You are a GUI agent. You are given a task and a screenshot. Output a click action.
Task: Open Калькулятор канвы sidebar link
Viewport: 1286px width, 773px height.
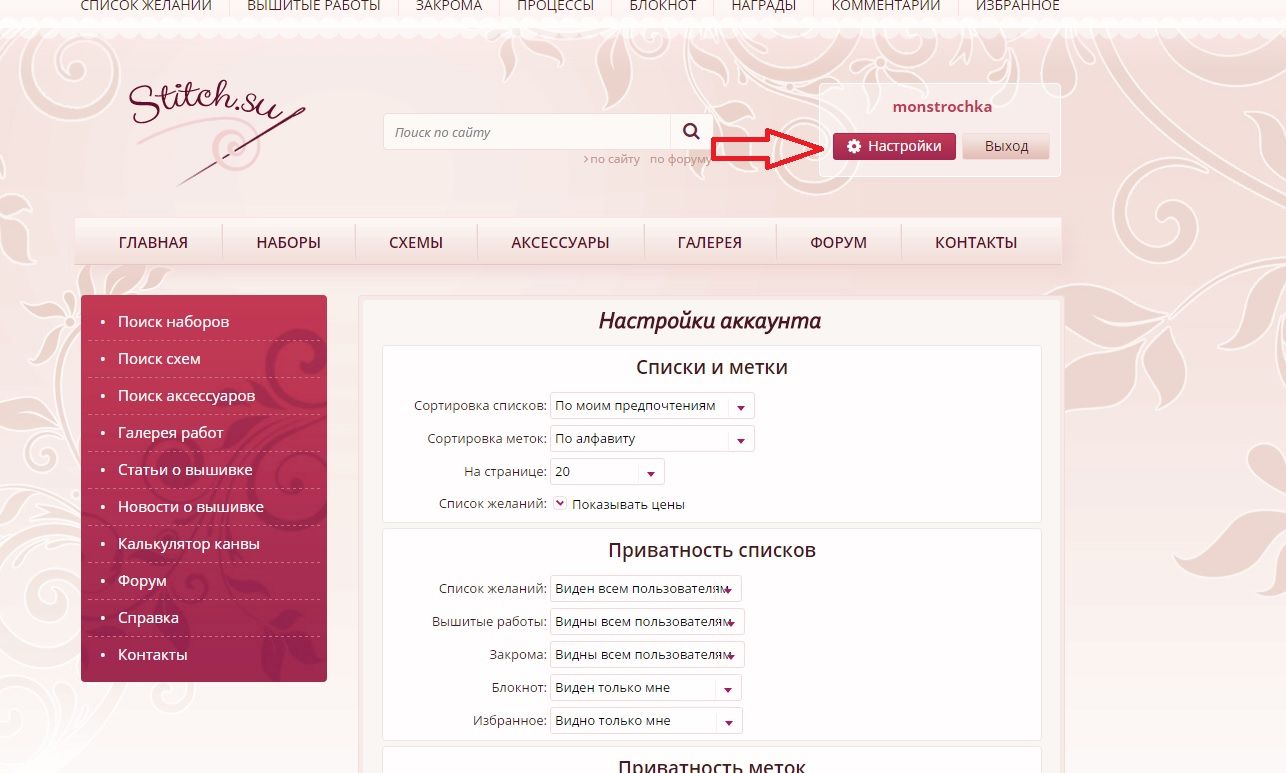(188, 544)
